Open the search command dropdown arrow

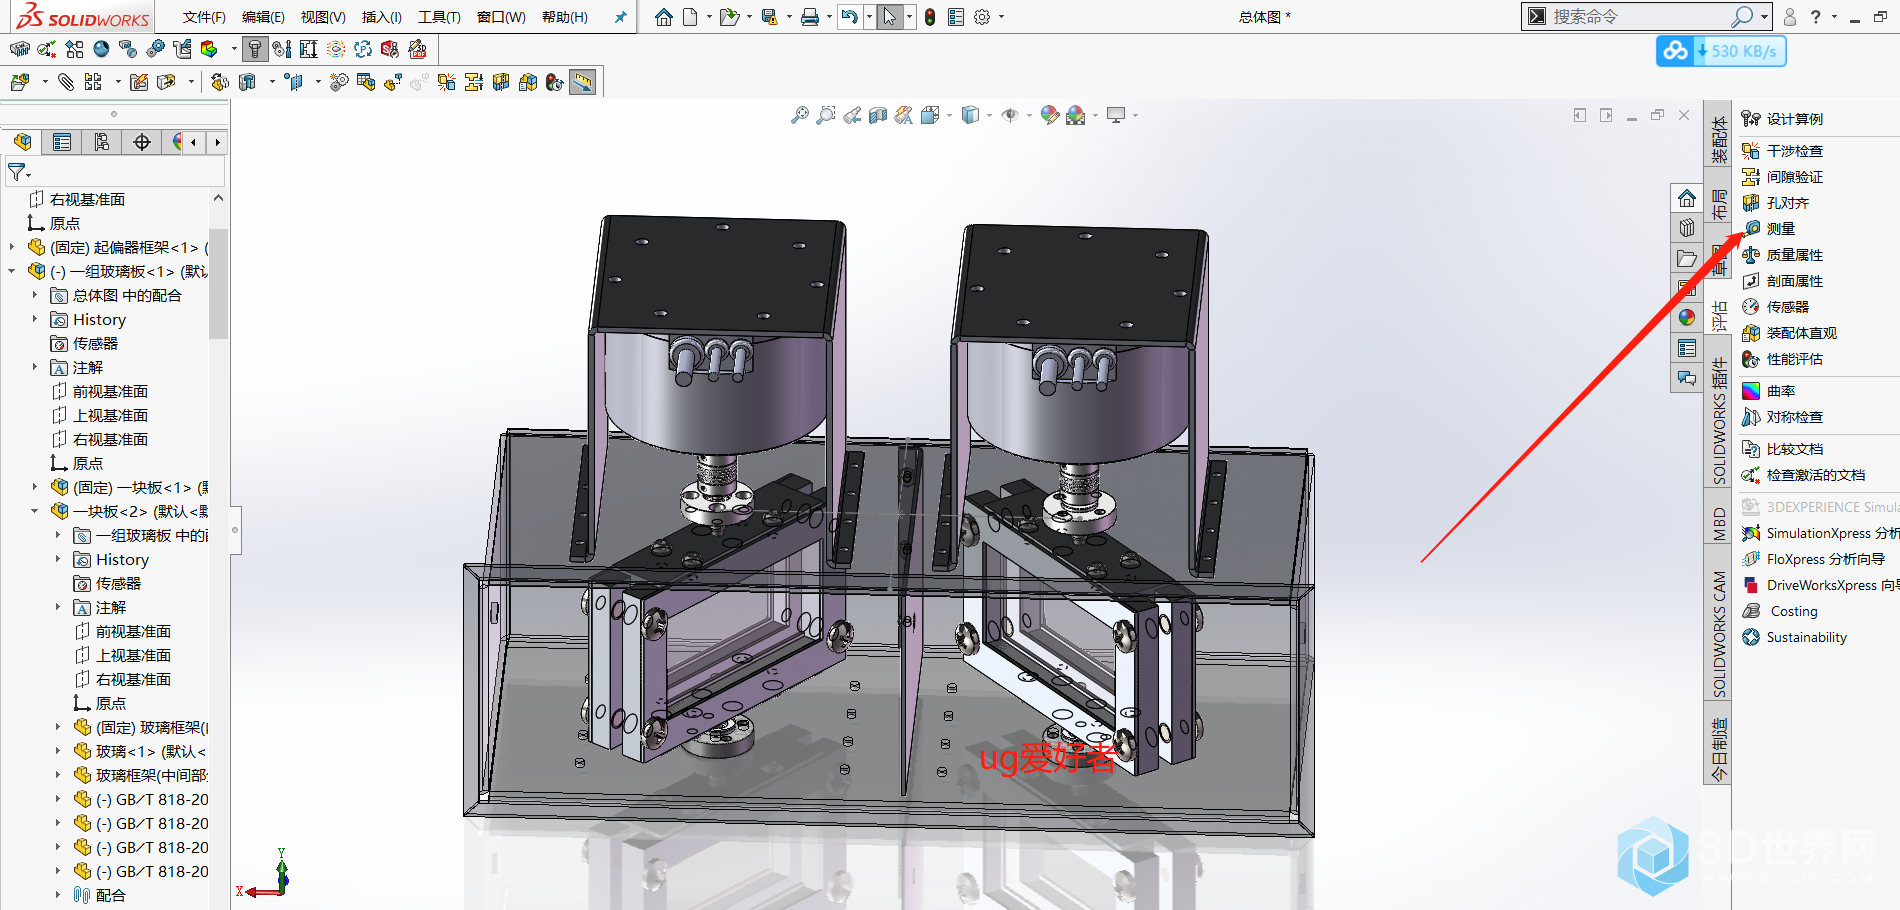(1765, 17)
